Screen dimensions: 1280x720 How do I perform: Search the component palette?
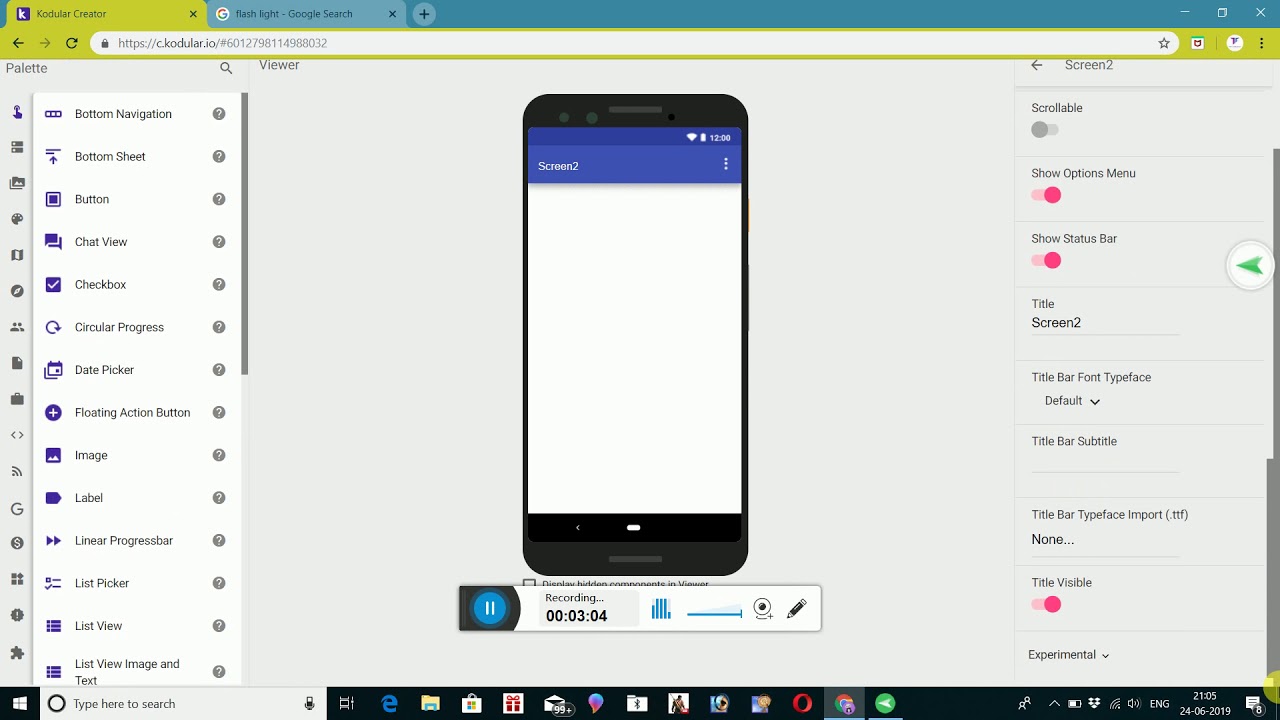pyautogui.click(x=226, y=68)
